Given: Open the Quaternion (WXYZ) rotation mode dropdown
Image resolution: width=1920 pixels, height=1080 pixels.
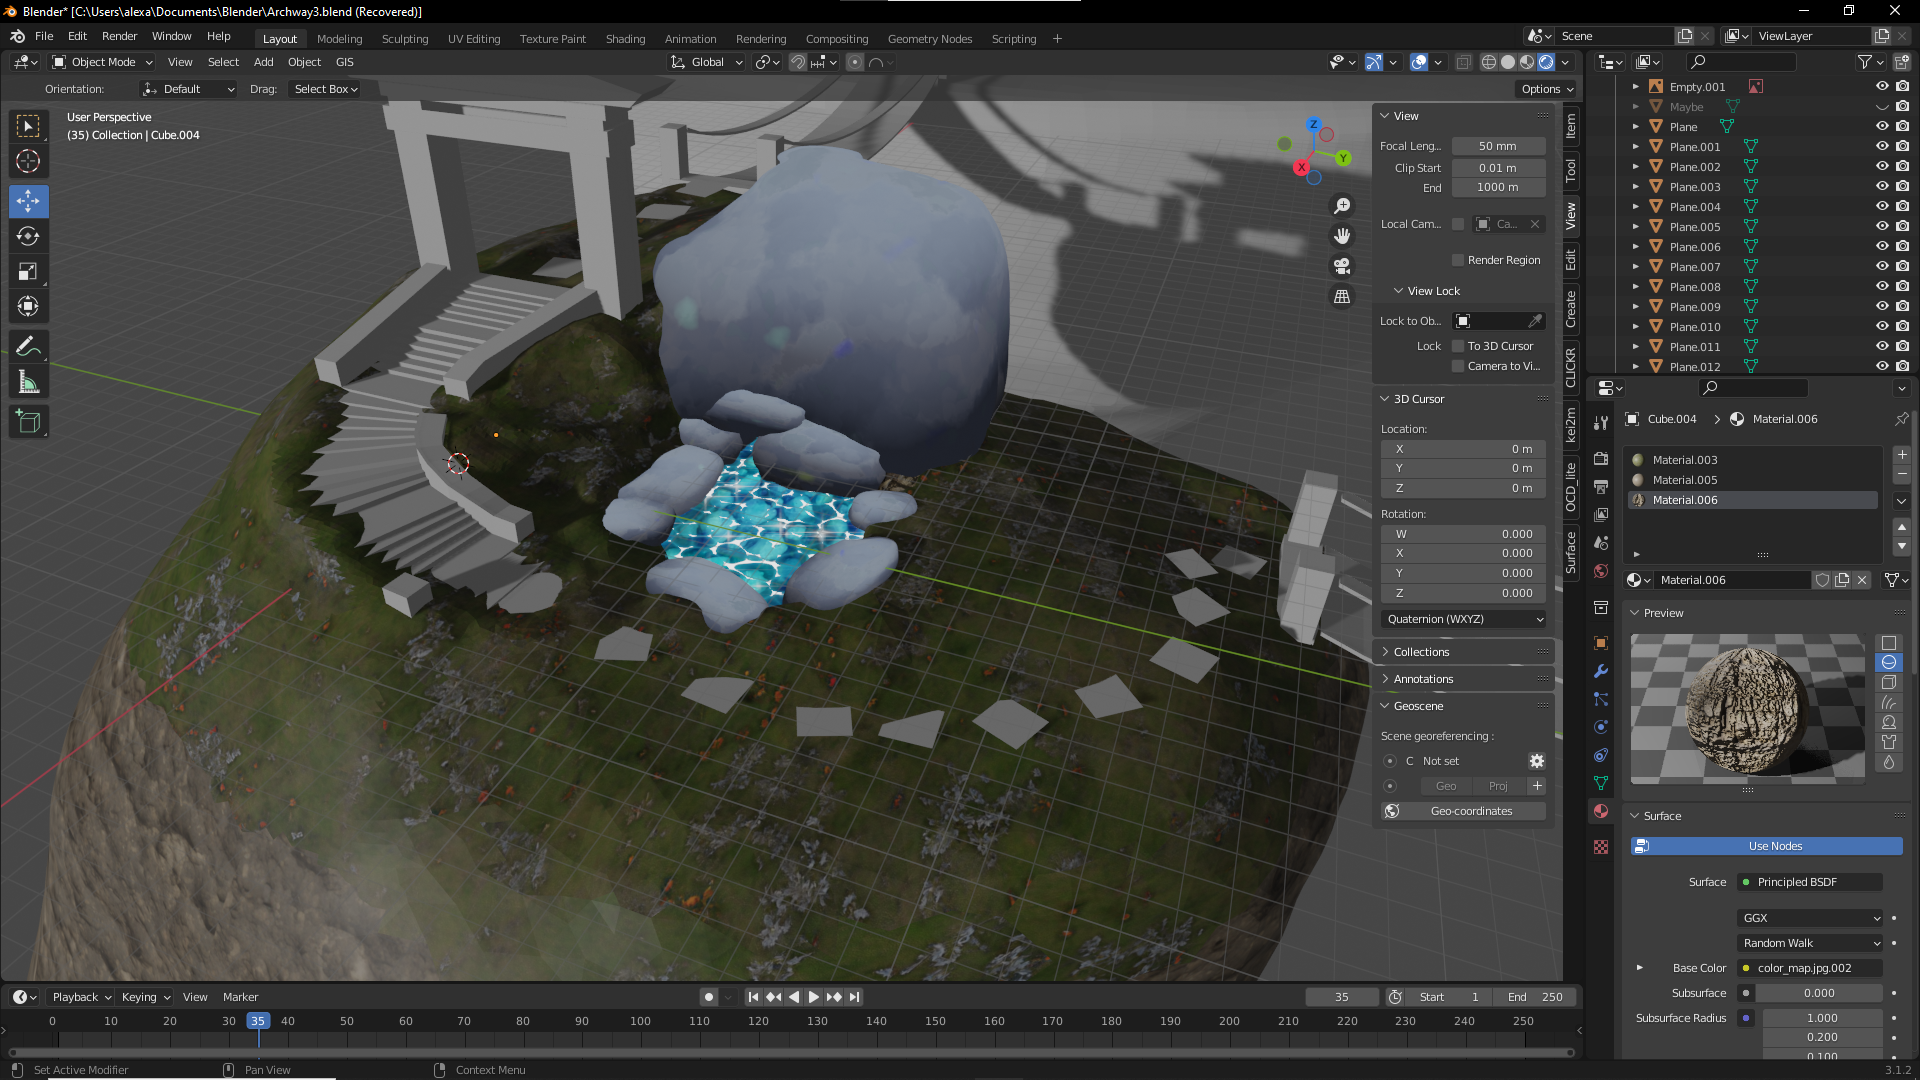Looking at the screenshot, I should pos(1463,619).
